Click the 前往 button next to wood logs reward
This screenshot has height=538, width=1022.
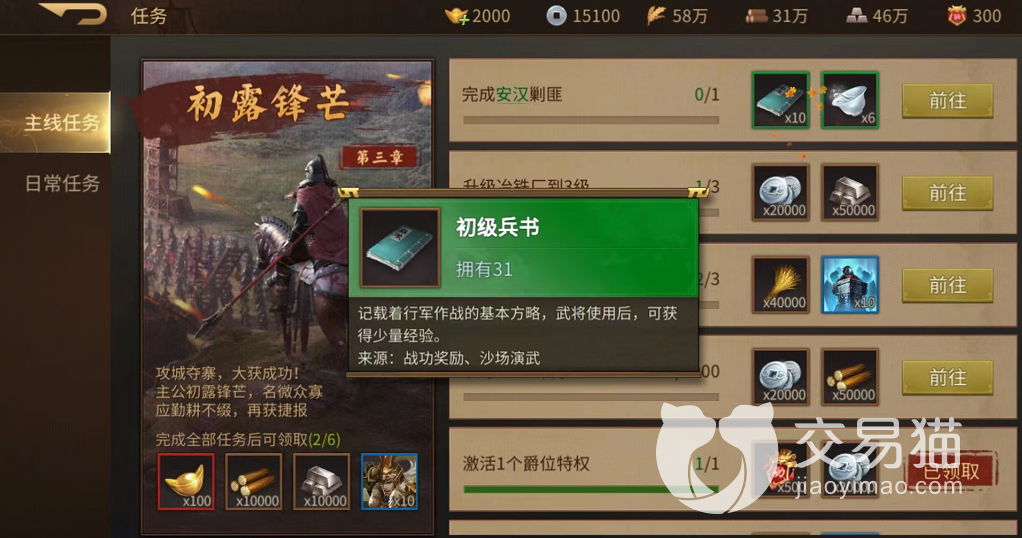click(947, 378)
